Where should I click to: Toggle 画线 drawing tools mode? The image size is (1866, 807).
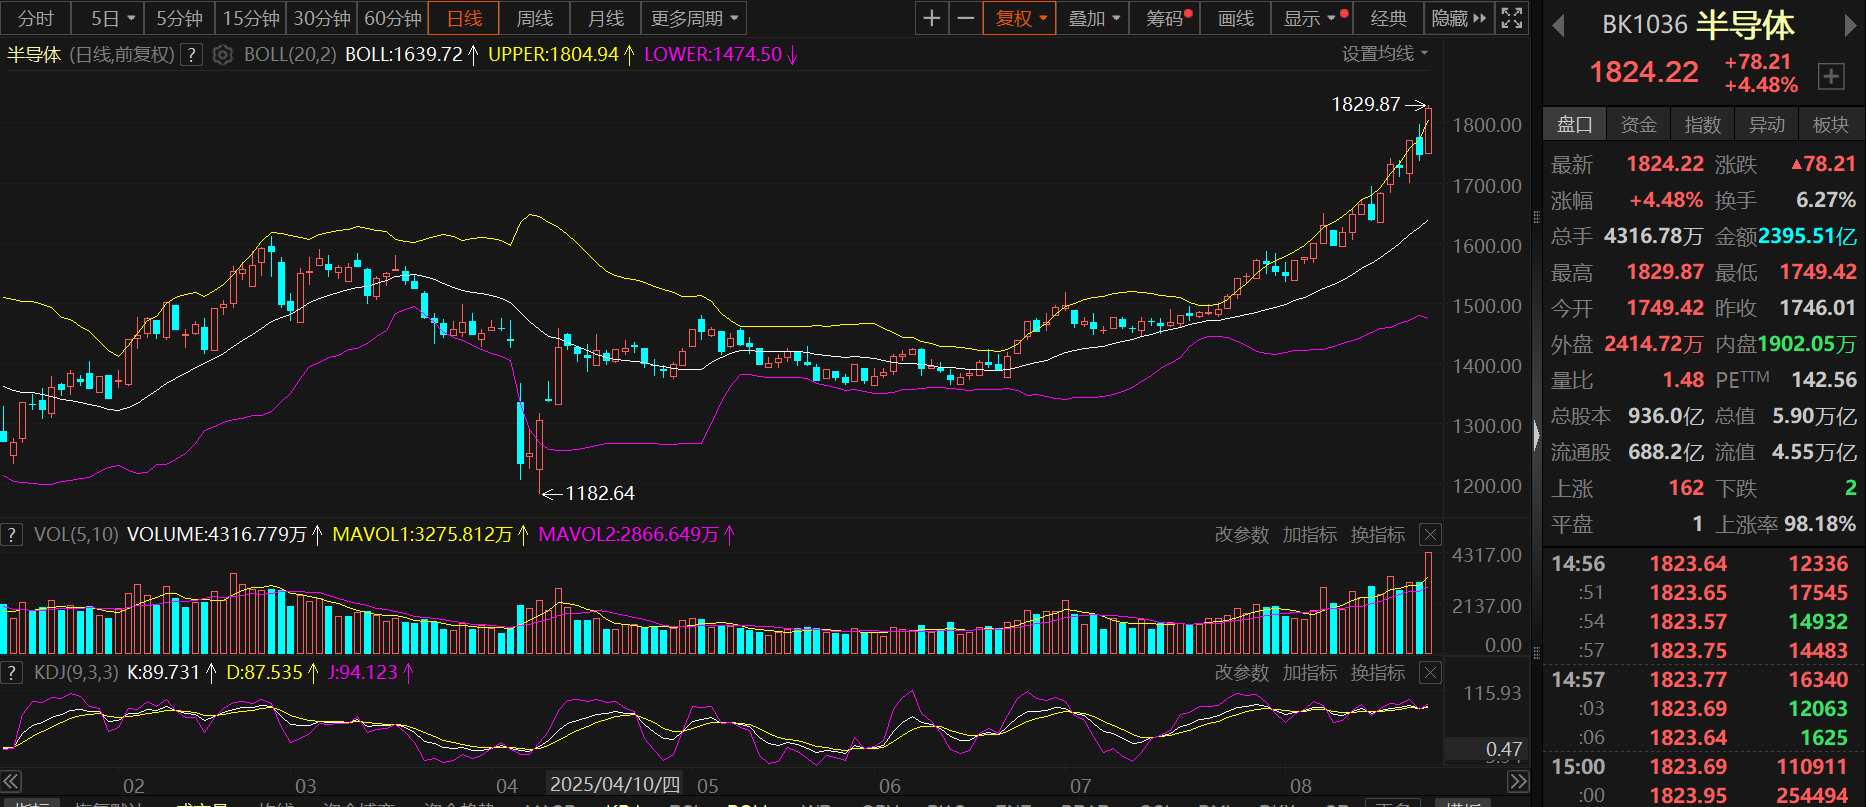1236,18
